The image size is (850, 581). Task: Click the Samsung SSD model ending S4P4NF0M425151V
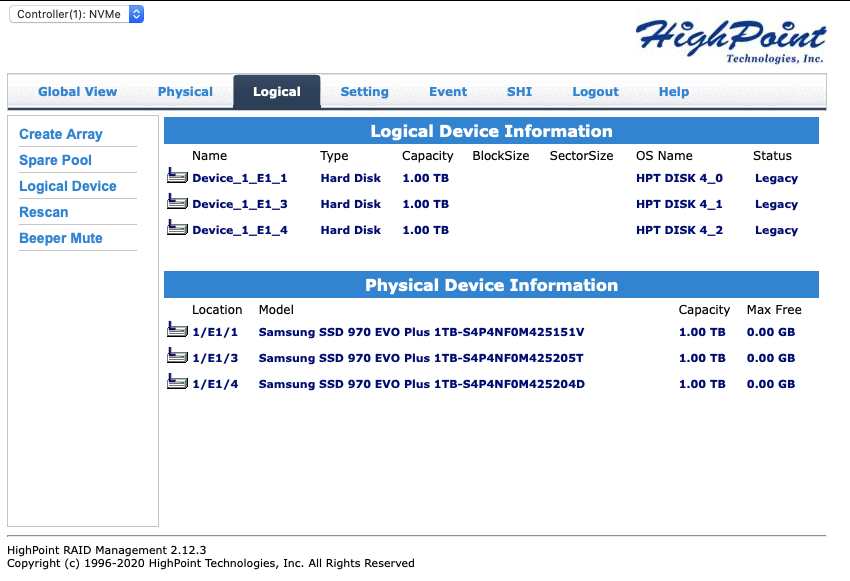tap(422, 332)
